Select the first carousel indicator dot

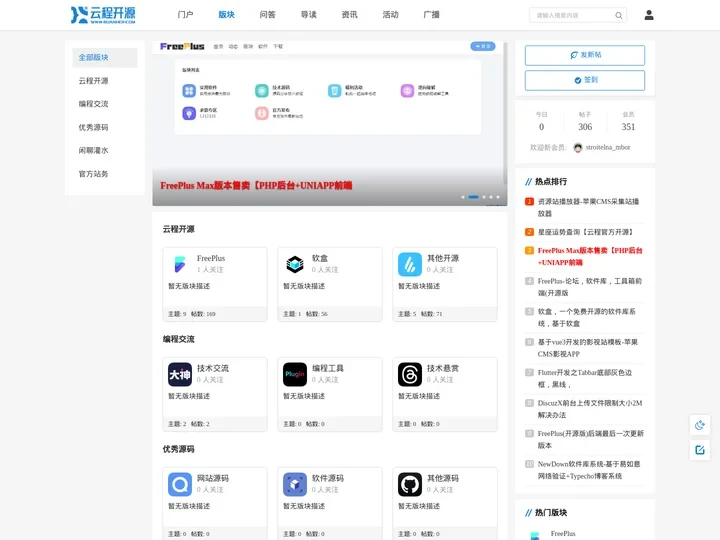point(463,197)
